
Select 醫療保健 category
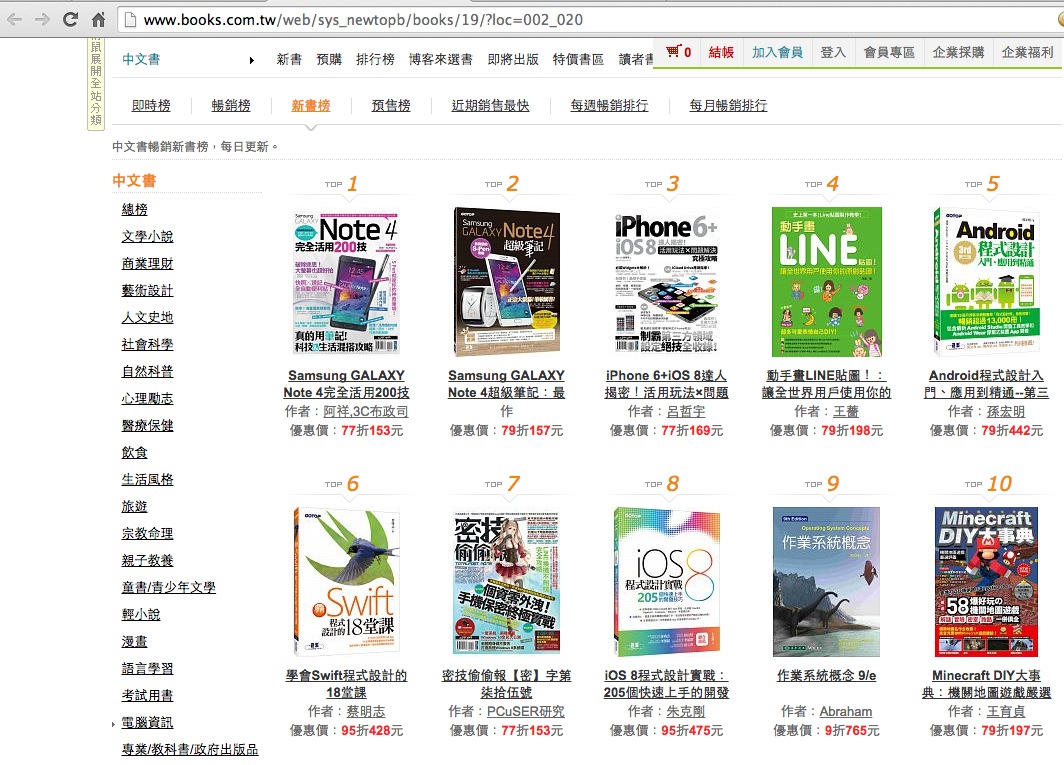147,426
